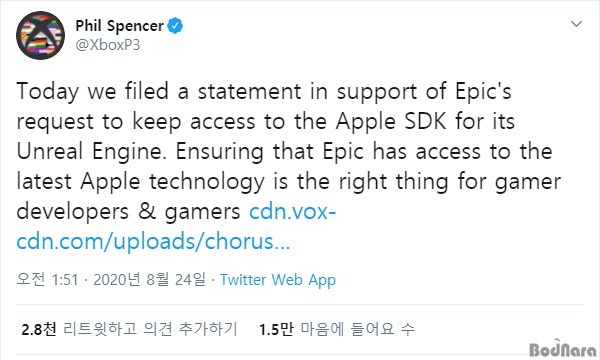Click the words Apple SDK in the tweet
Screen dimensions: 600x360
click(x=391, y=122)
